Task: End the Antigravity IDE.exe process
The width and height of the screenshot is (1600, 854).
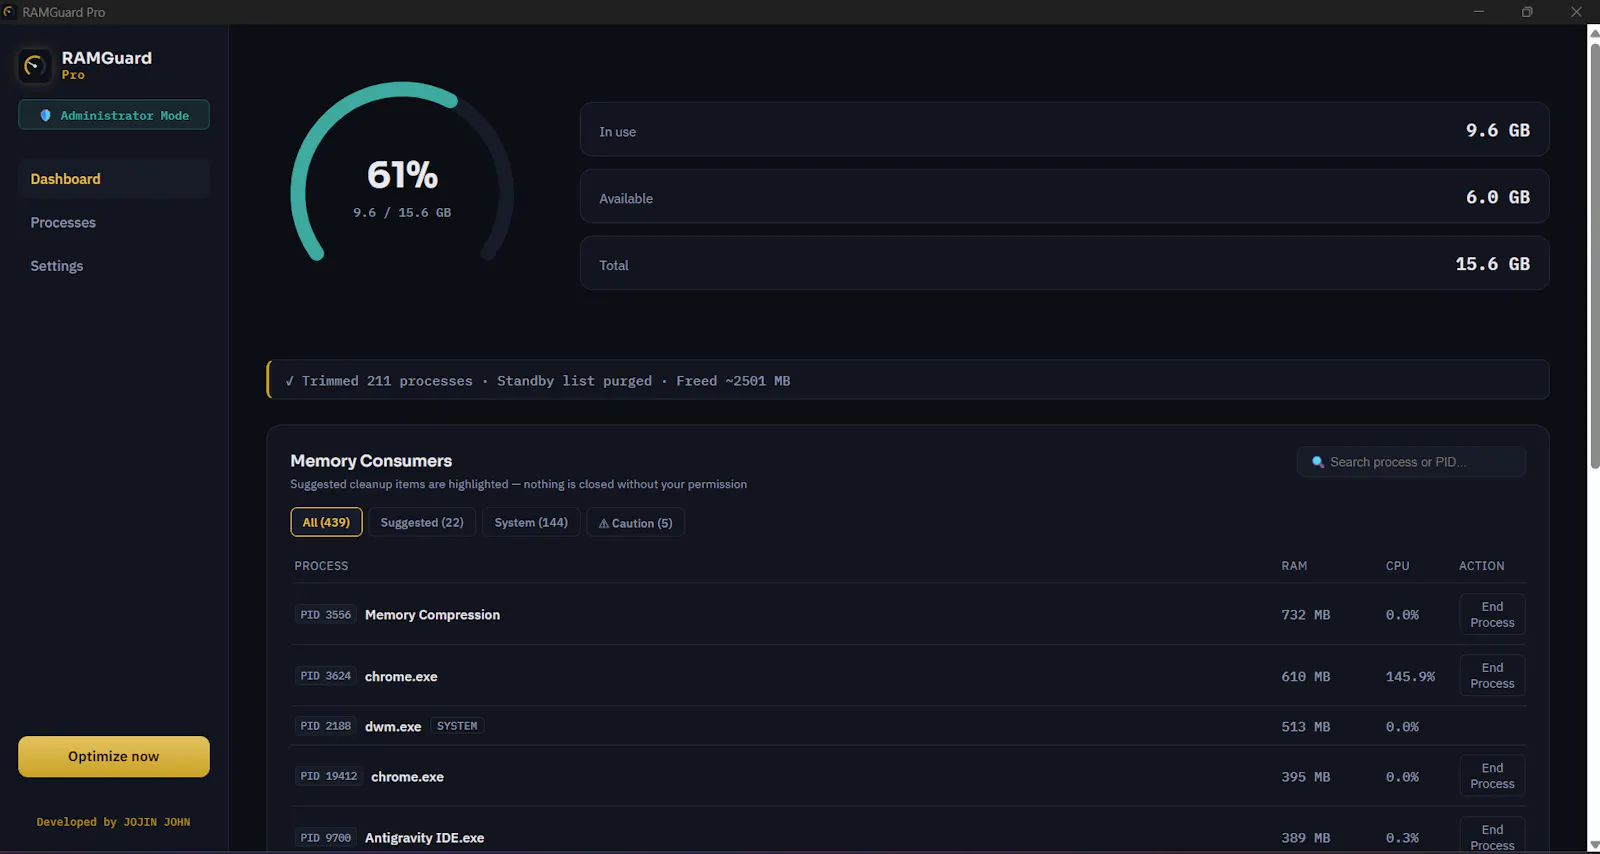Action: point(1492,836)
